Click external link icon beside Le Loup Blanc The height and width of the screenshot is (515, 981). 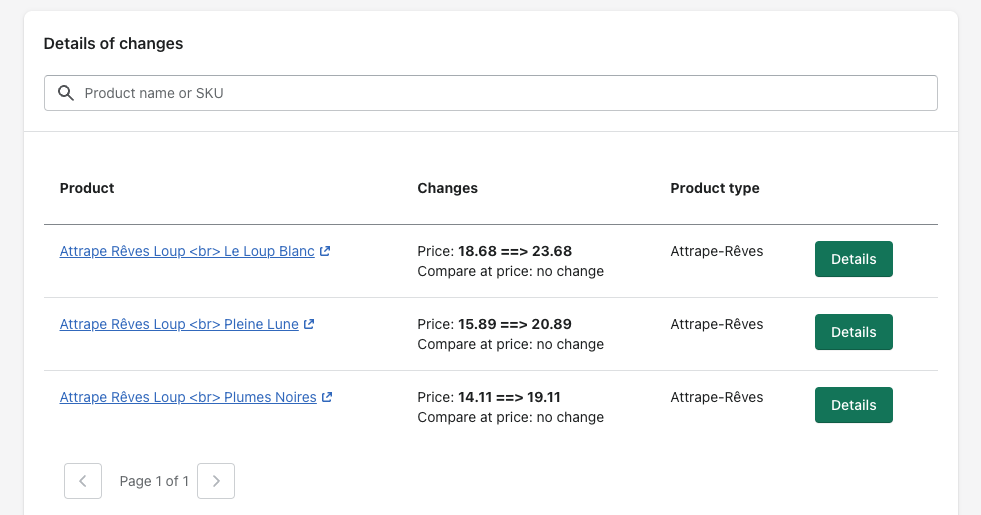point(325,251)
